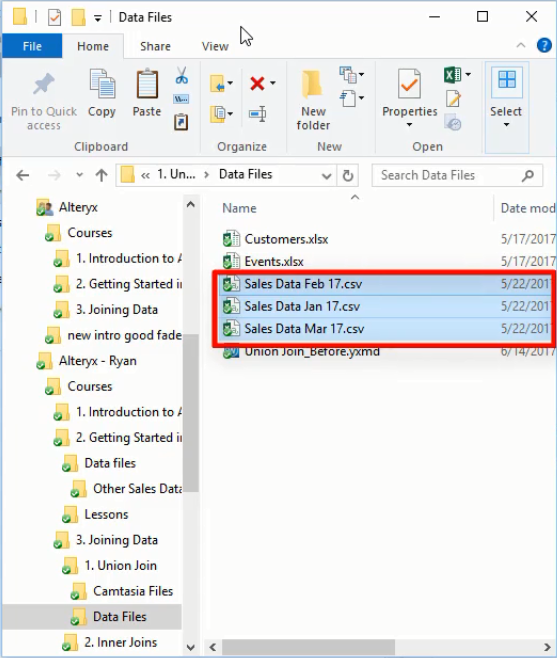The width and height of the screenshot is (557, 658).
Task: Click the Cut scissors icon
Action: click(x=181, y=76)
